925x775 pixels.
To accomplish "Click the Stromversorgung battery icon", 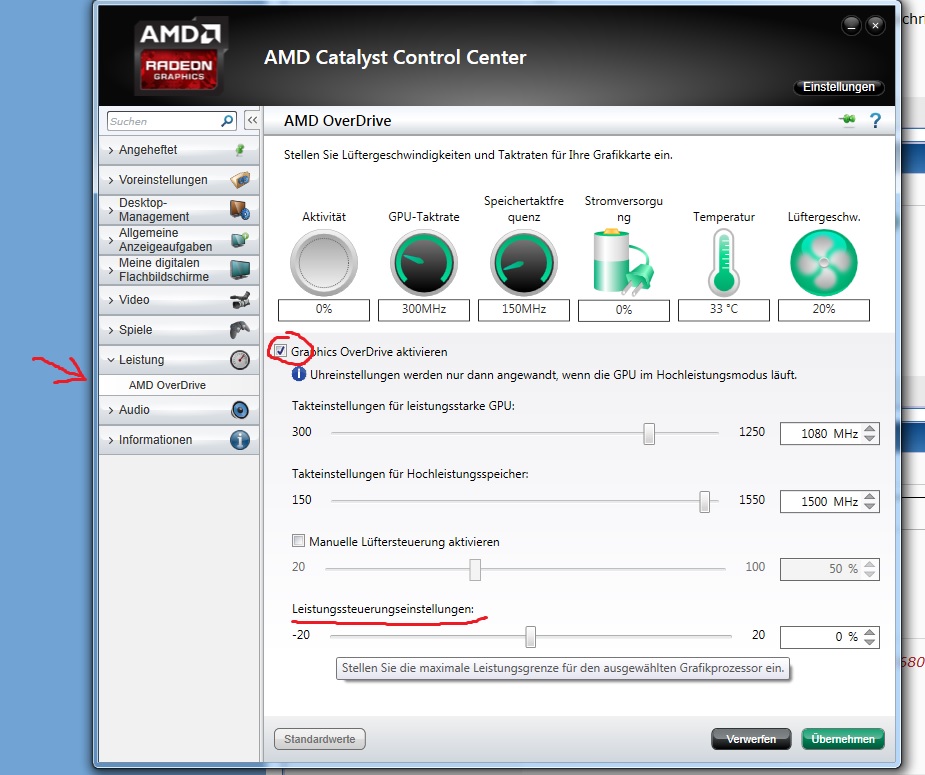I will [x=623, y=262].
